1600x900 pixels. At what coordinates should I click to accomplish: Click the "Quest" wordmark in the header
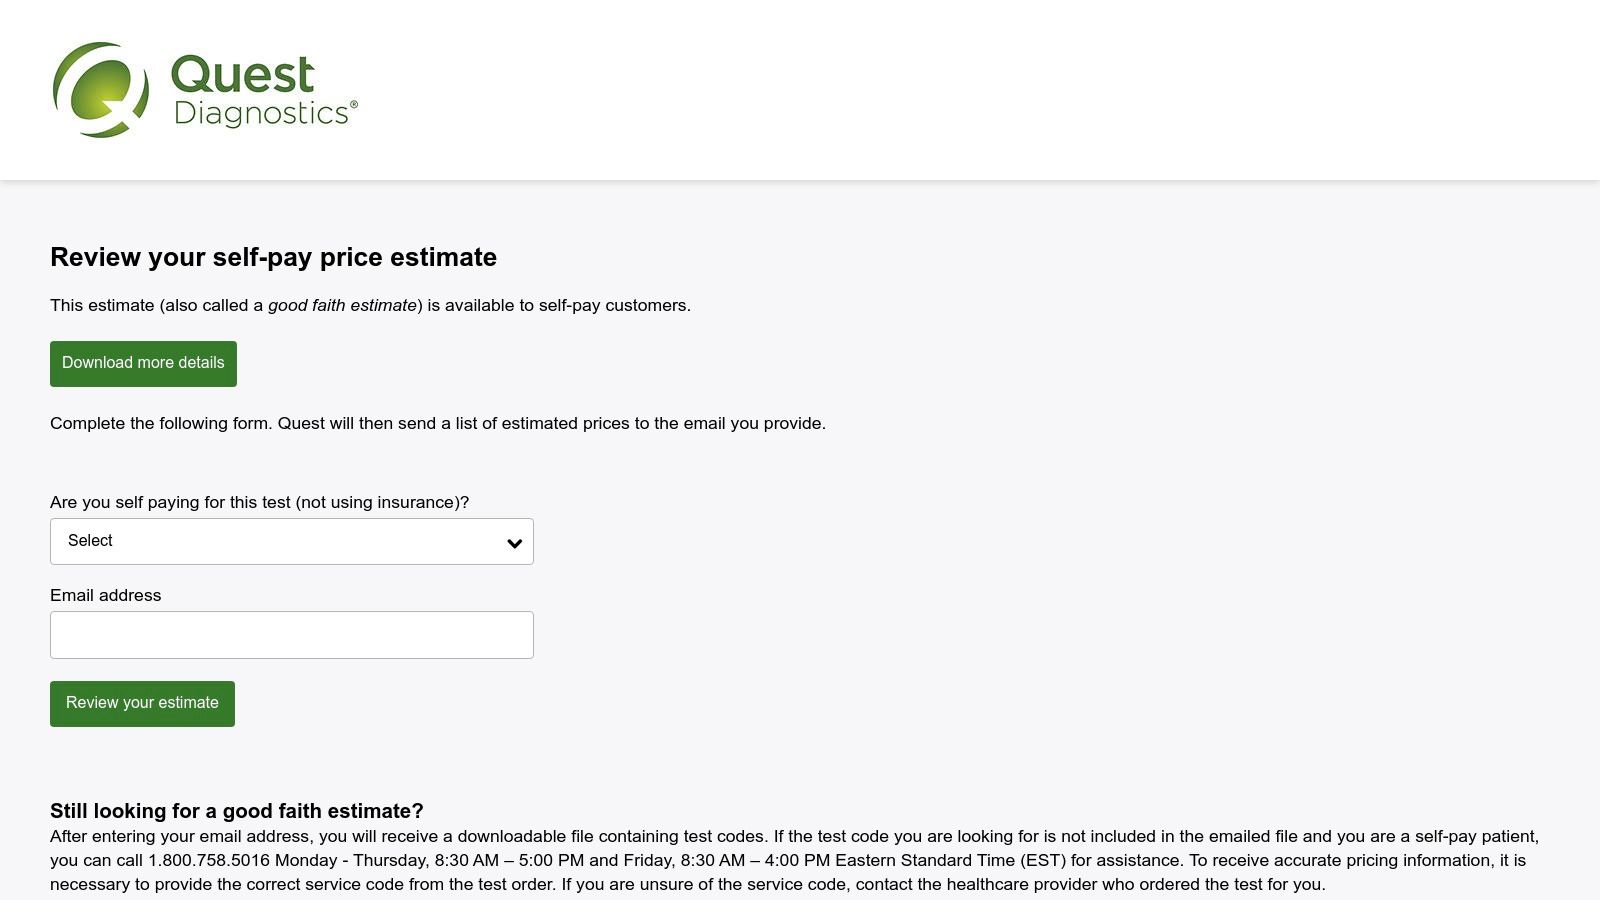pos(242,75)
